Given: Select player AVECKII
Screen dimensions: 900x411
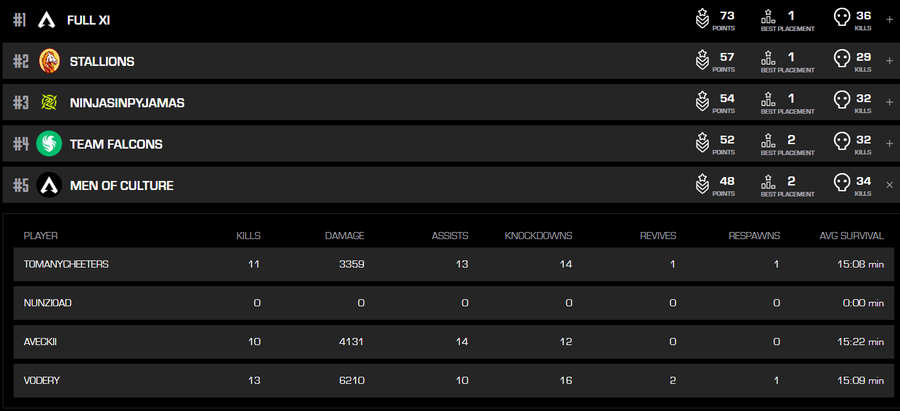Looking at the screenshot, I should [453, 342].
